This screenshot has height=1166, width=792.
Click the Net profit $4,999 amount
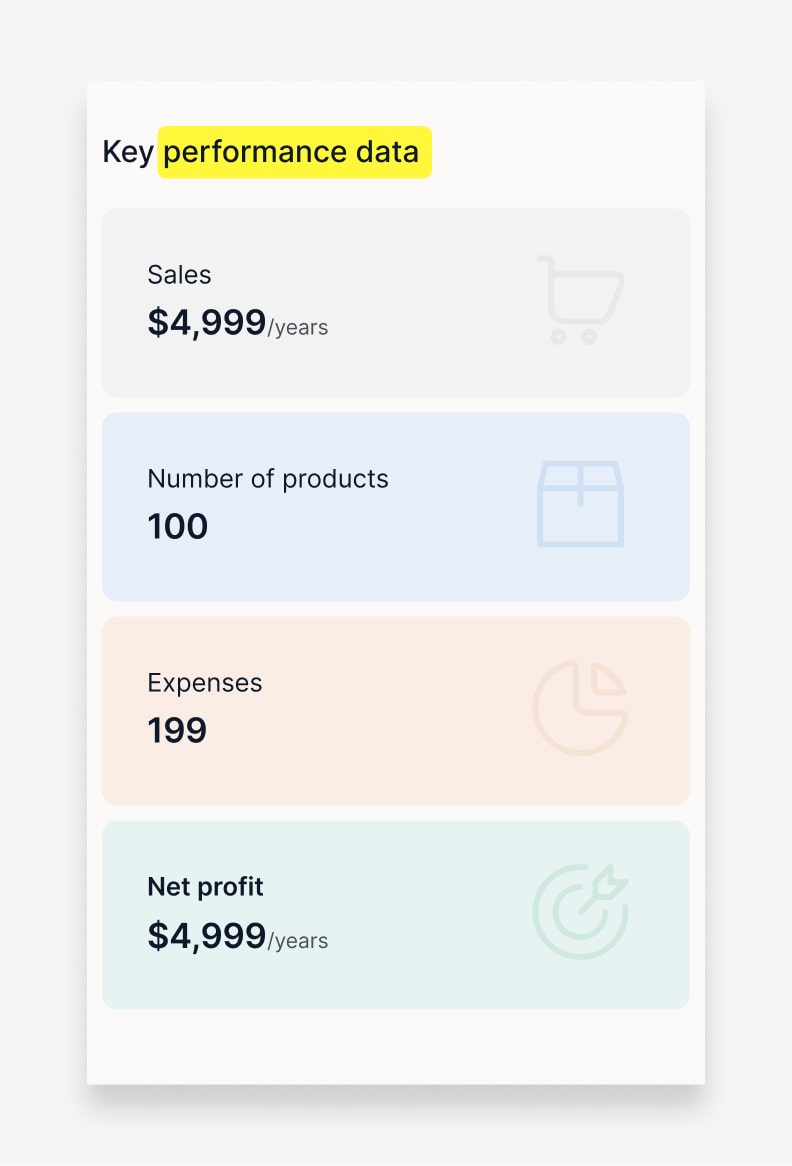point(206,936)
